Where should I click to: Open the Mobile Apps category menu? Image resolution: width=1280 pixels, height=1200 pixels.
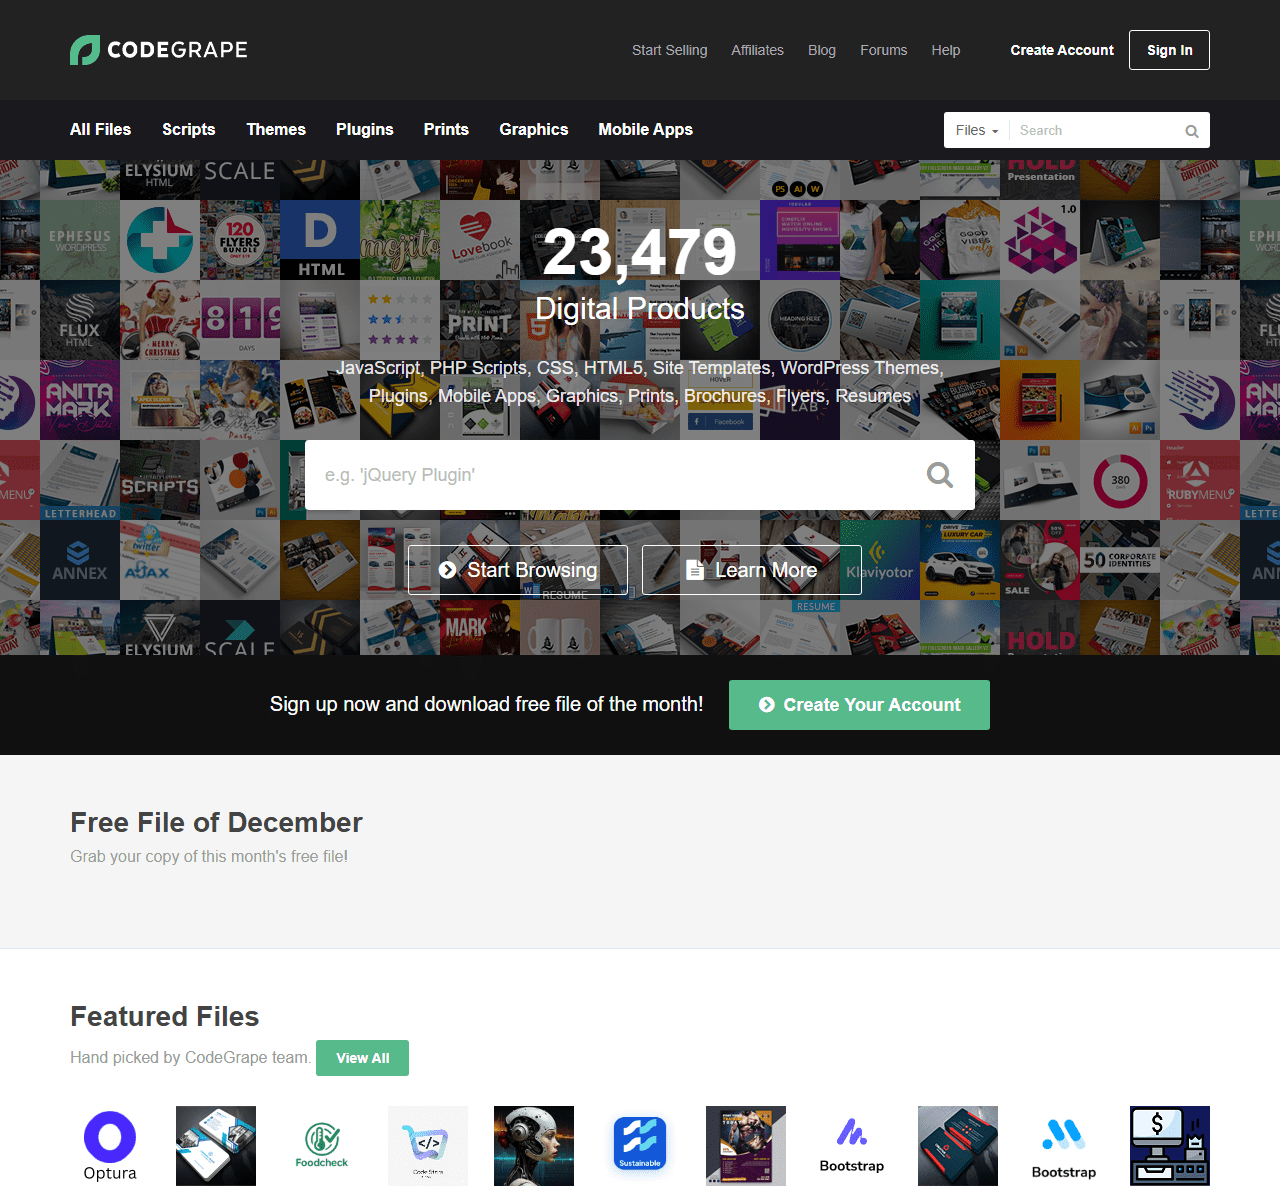coord(645,130)
